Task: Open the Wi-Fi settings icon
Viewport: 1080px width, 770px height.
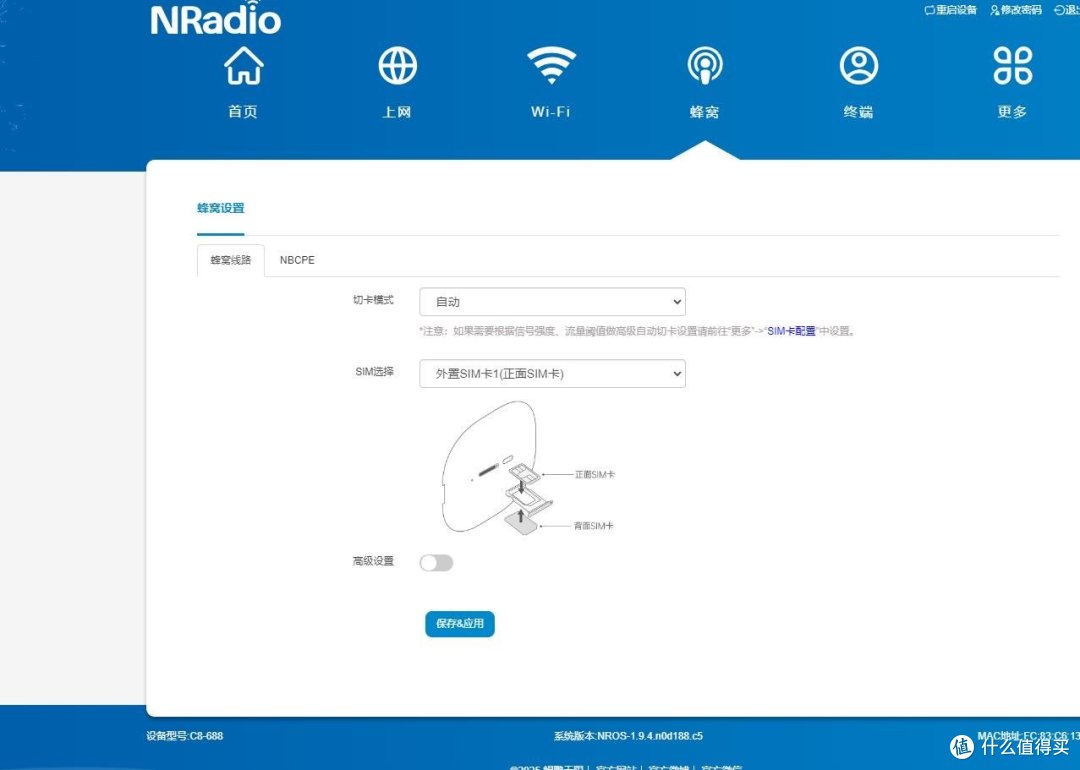Action: 551,65
